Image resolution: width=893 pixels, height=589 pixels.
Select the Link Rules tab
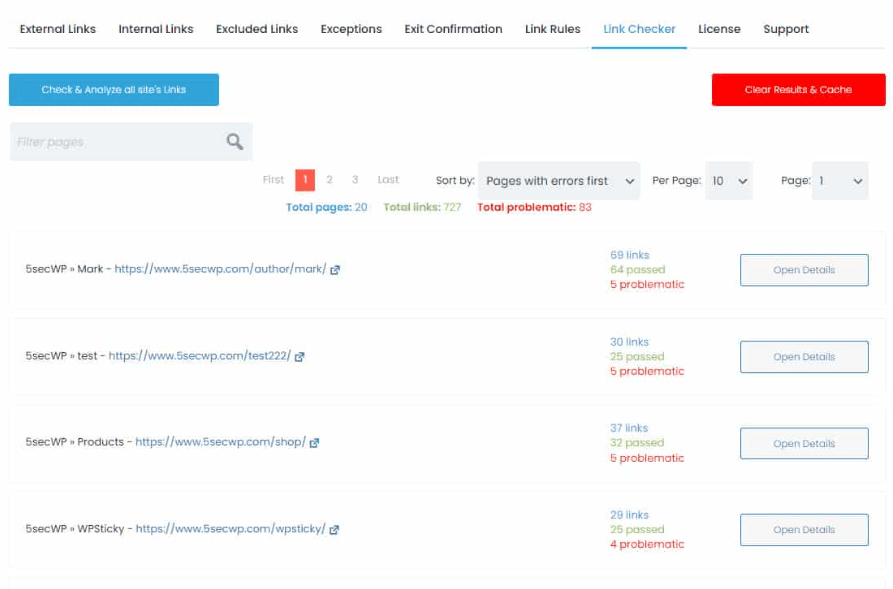coord(552,29)
